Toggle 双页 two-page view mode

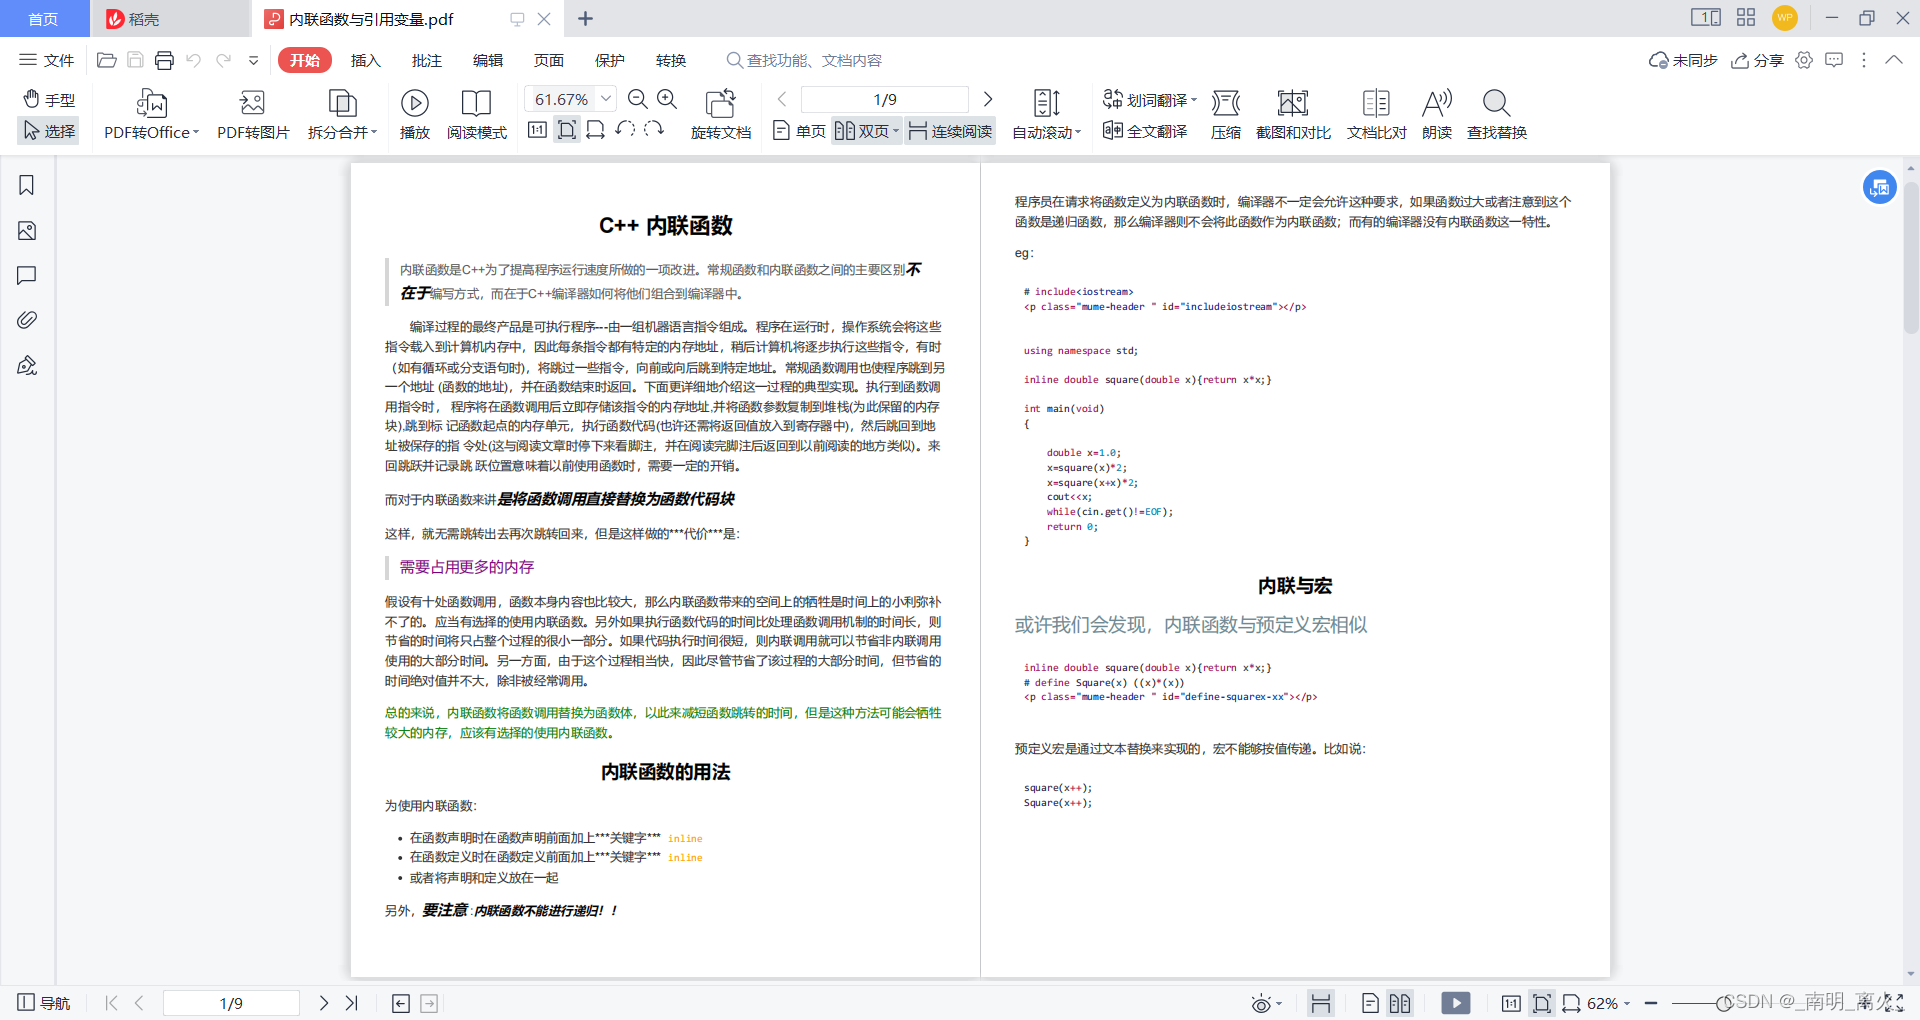(x=862, y=130)
